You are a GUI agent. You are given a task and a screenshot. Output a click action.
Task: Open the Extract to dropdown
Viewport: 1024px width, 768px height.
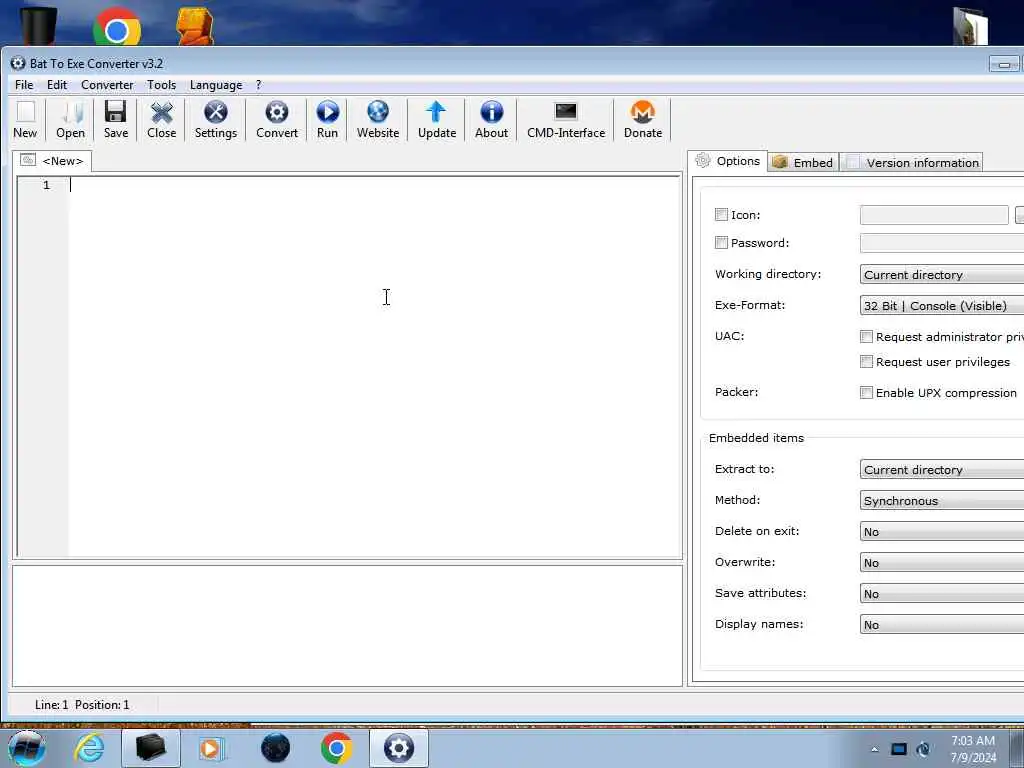942,470
